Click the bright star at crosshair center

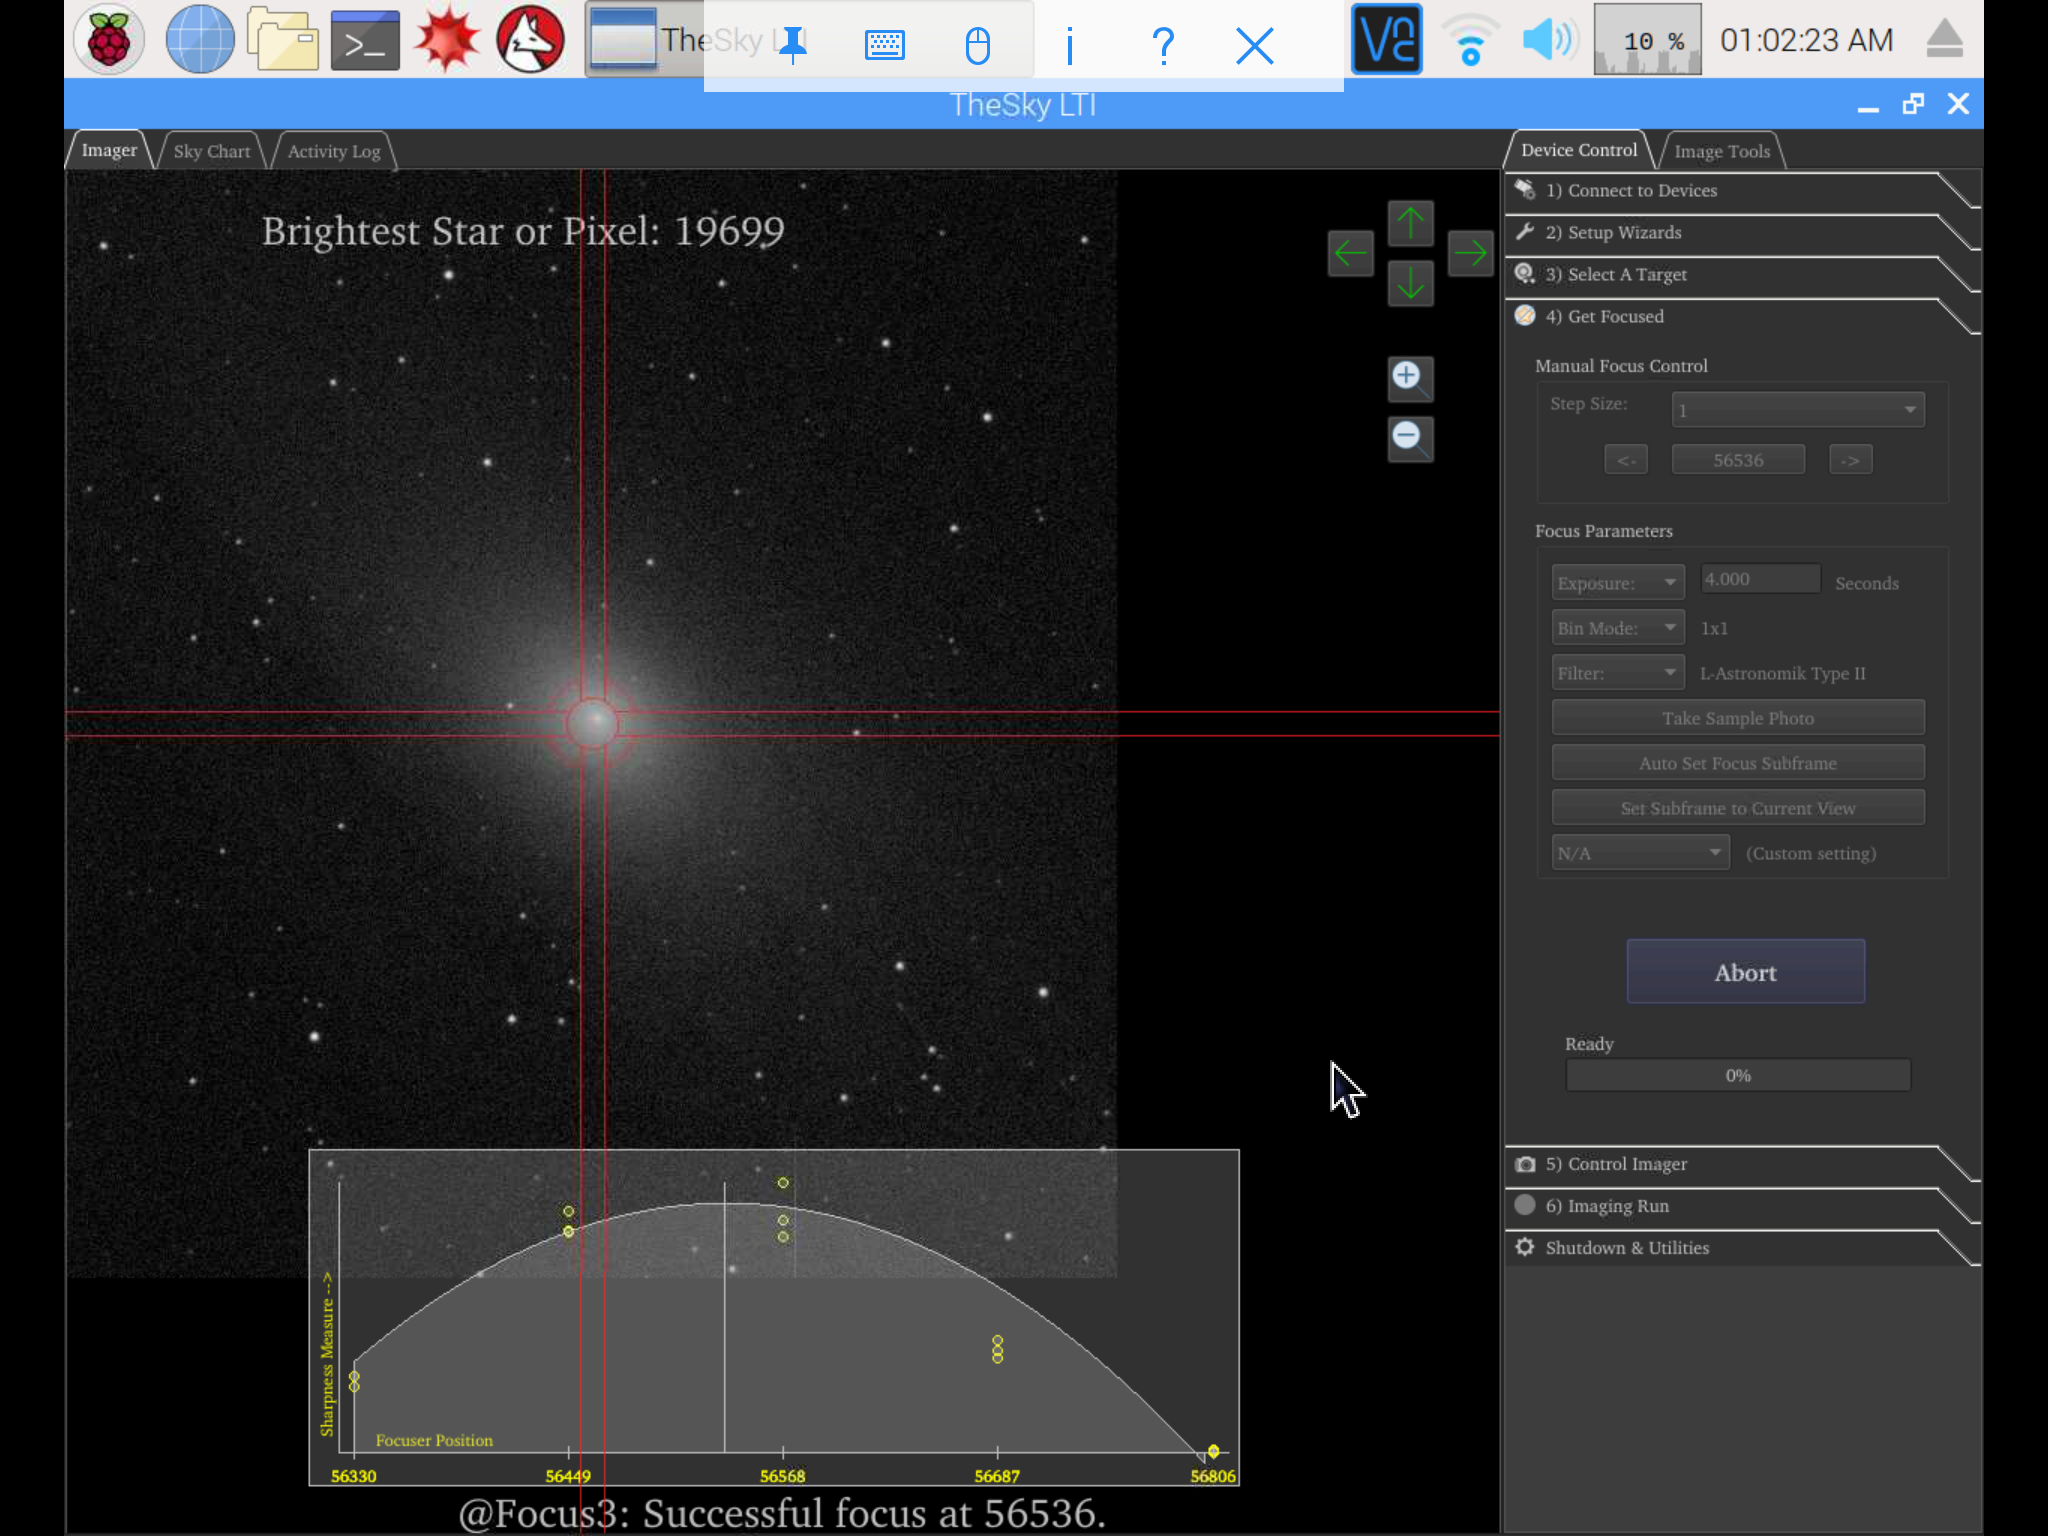[593, 723]
